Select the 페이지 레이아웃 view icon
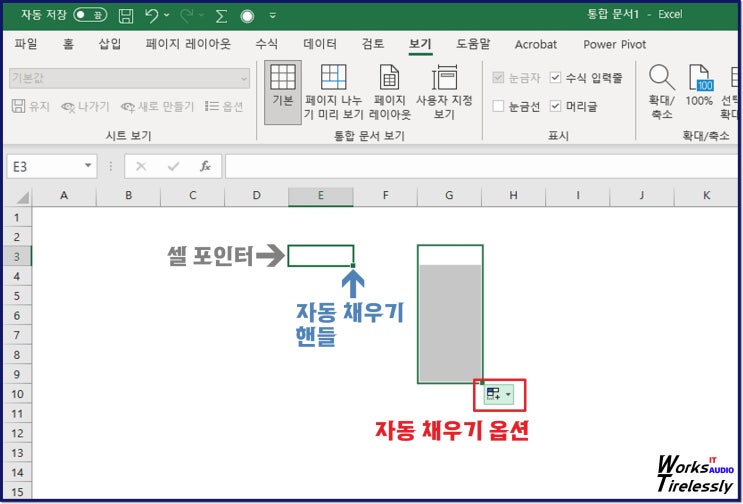The height and width of the screenshot is (504, 743). [390, 92]
